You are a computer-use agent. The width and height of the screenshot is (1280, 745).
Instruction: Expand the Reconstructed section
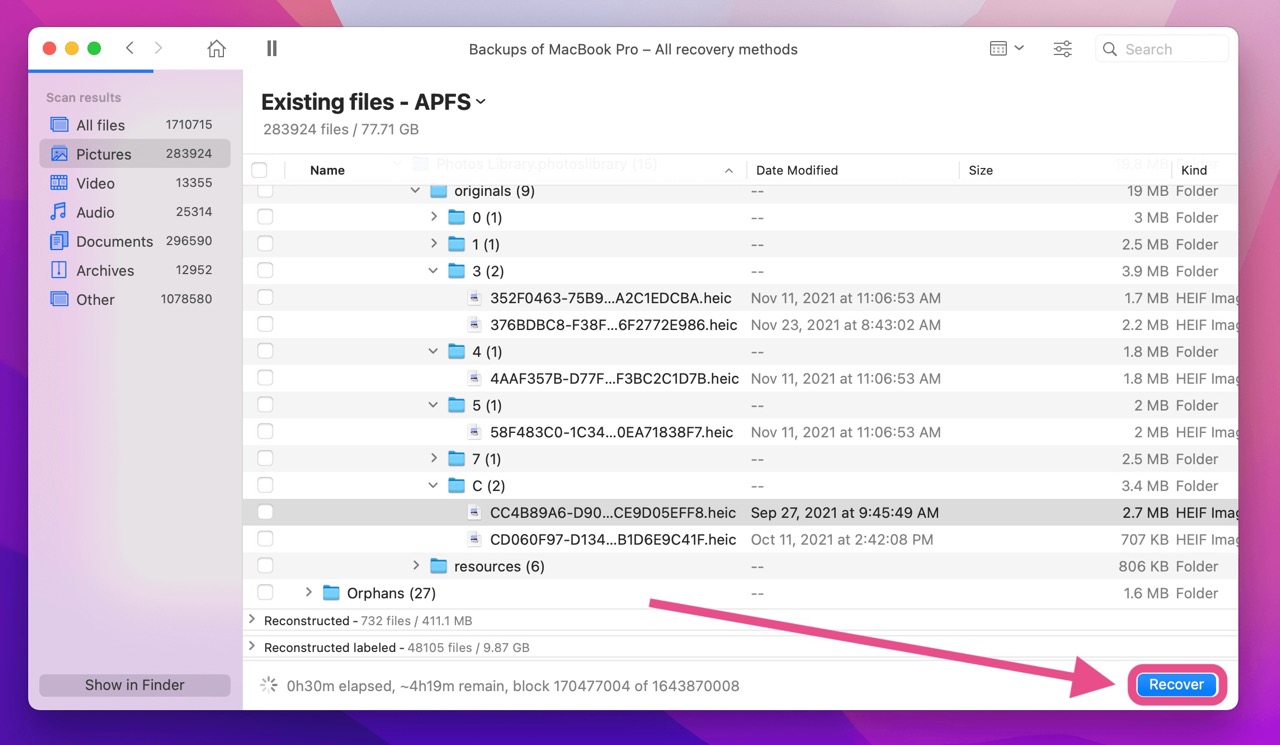point(252,620)
